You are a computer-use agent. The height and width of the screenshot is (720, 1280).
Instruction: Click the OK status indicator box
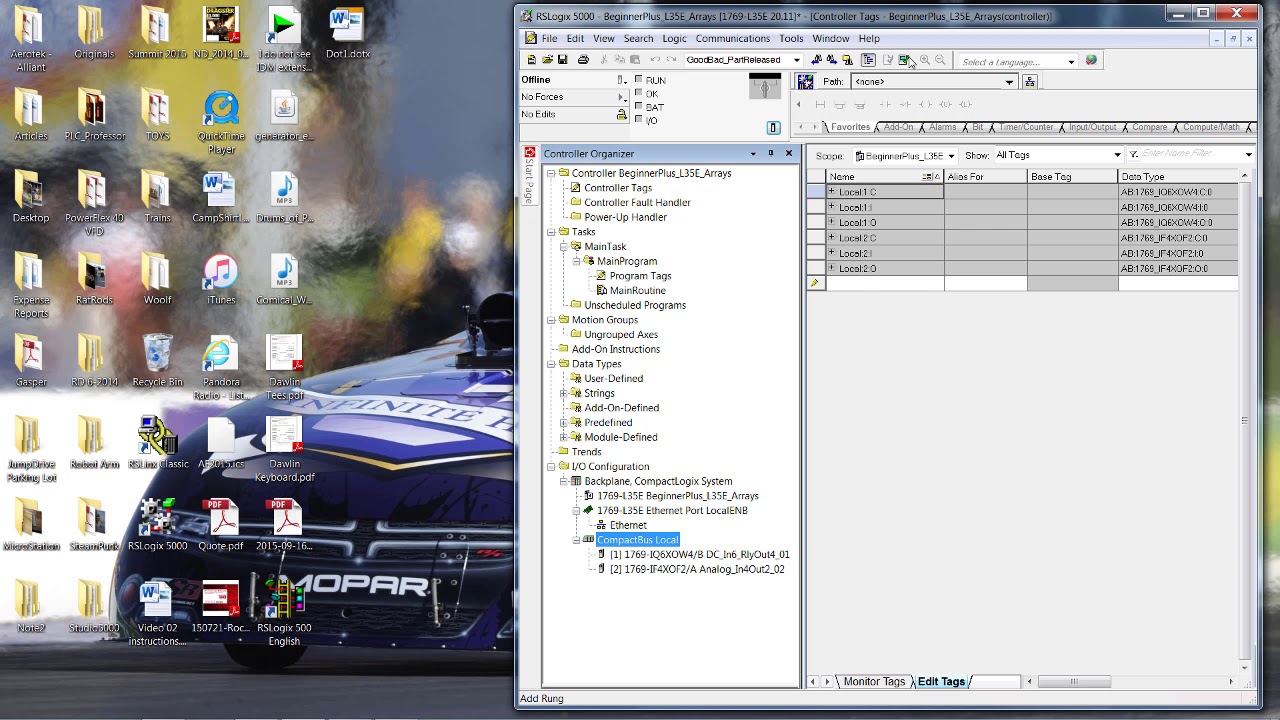[x=639, y=93]
